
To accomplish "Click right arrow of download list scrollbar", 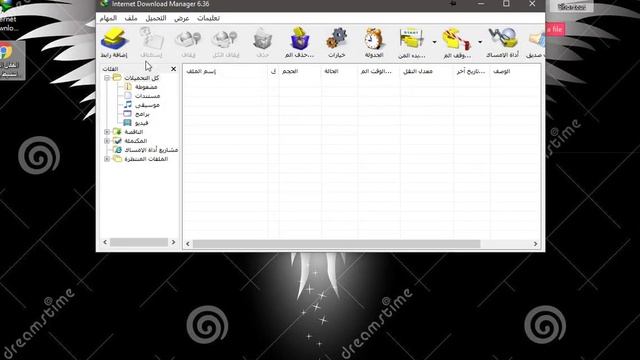I will (536, 244).
